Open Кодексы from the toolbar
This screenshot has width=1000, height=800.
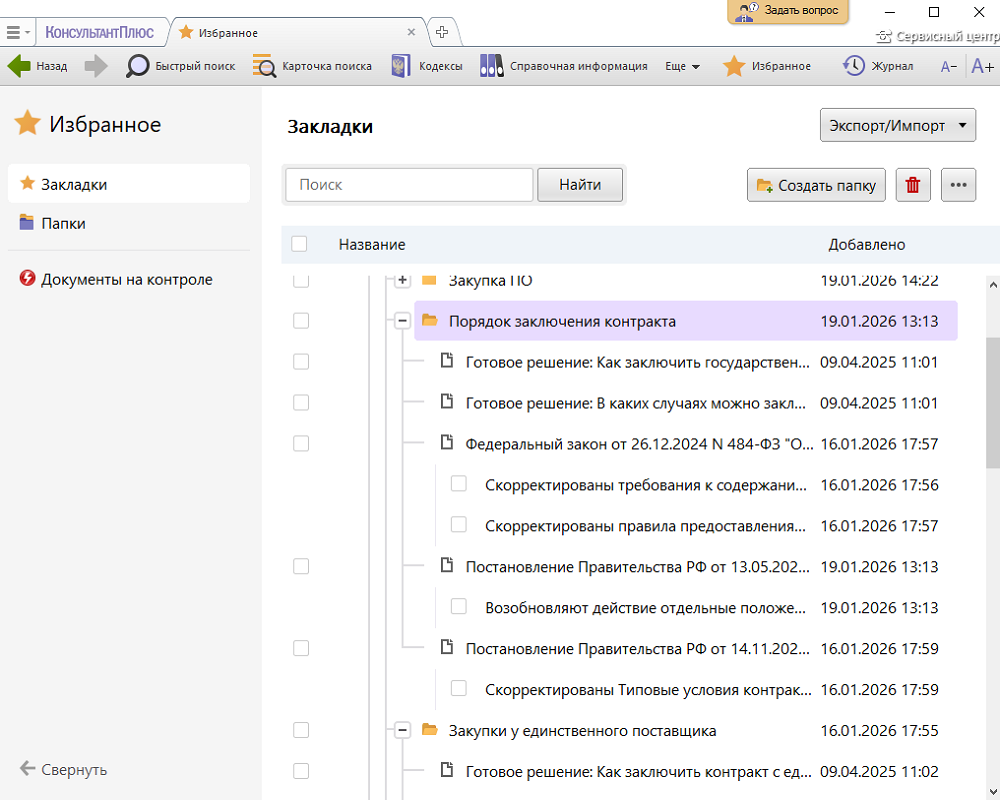pyautogui.click(x=401, y=66)
